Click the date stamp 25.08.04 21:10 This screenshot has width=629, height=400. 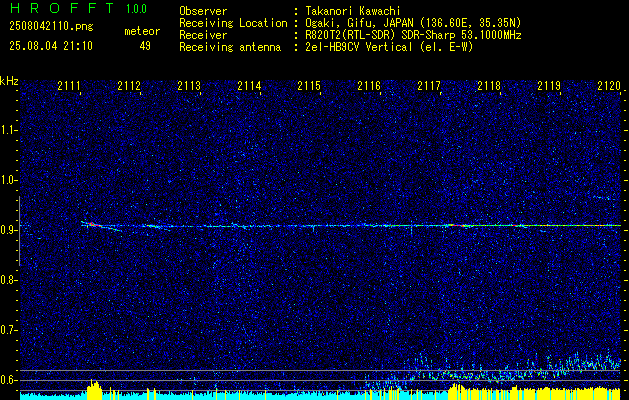click(x=51, y=46)
